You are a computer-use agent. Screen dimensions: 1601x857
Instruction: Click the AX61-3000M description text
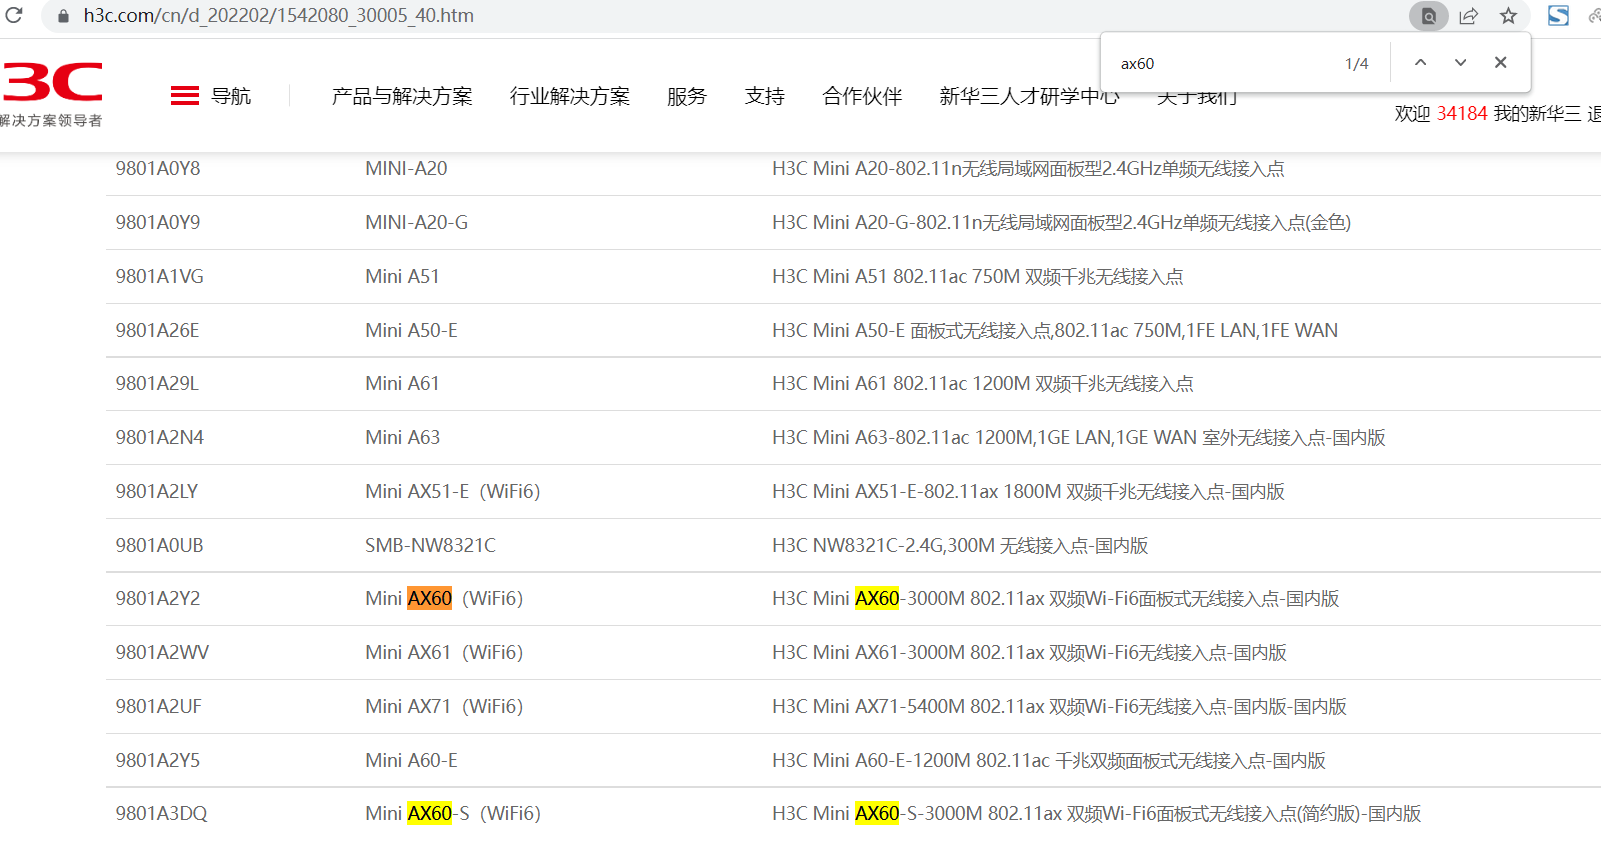(x=1029, y=653)
